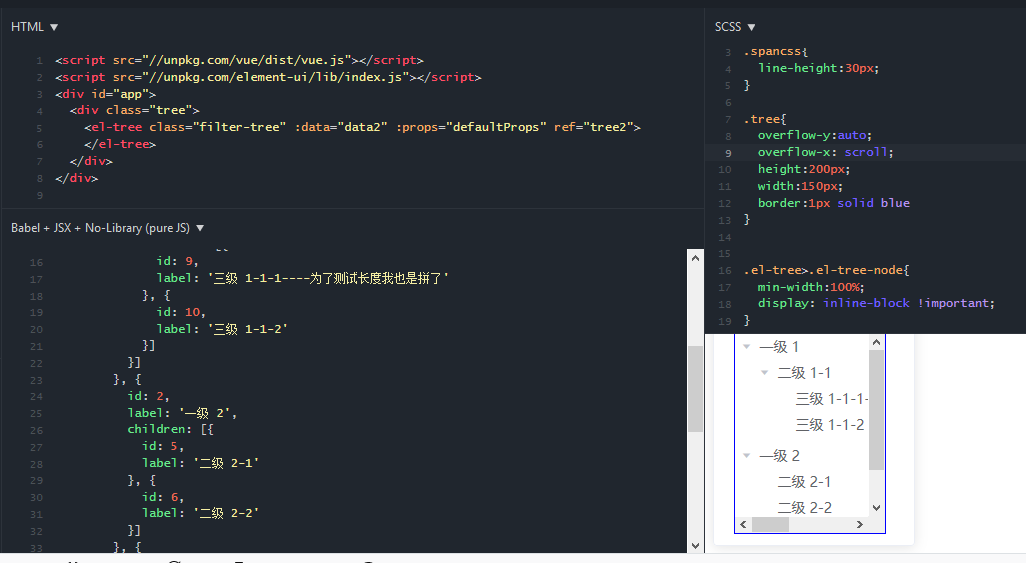Collapse the 一级 2 tree node
This screenshot has width=1026, height=563.
(747, 456)
